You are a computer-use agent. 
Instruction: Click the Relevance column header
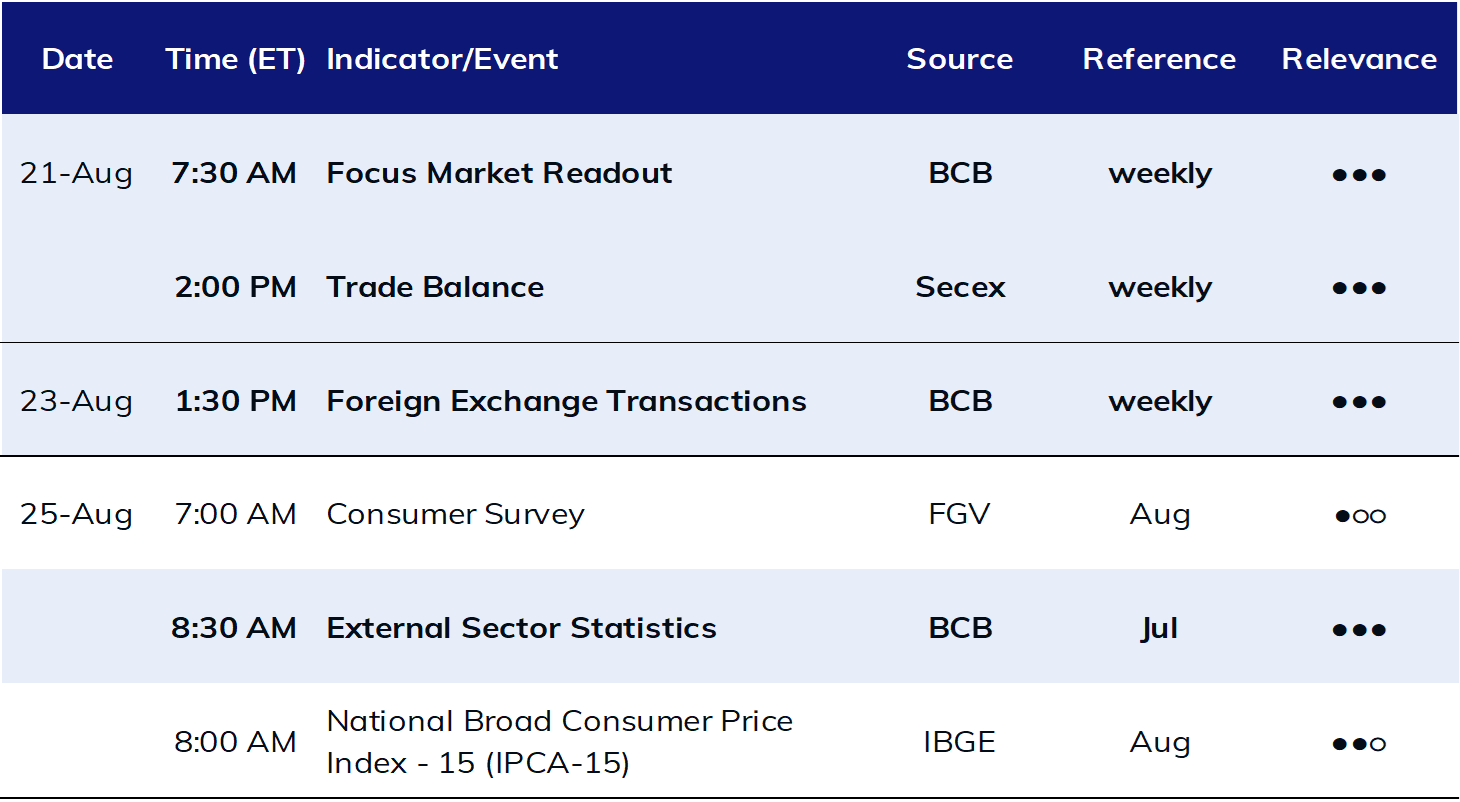pyautogui.click(x=1359, y=59)
